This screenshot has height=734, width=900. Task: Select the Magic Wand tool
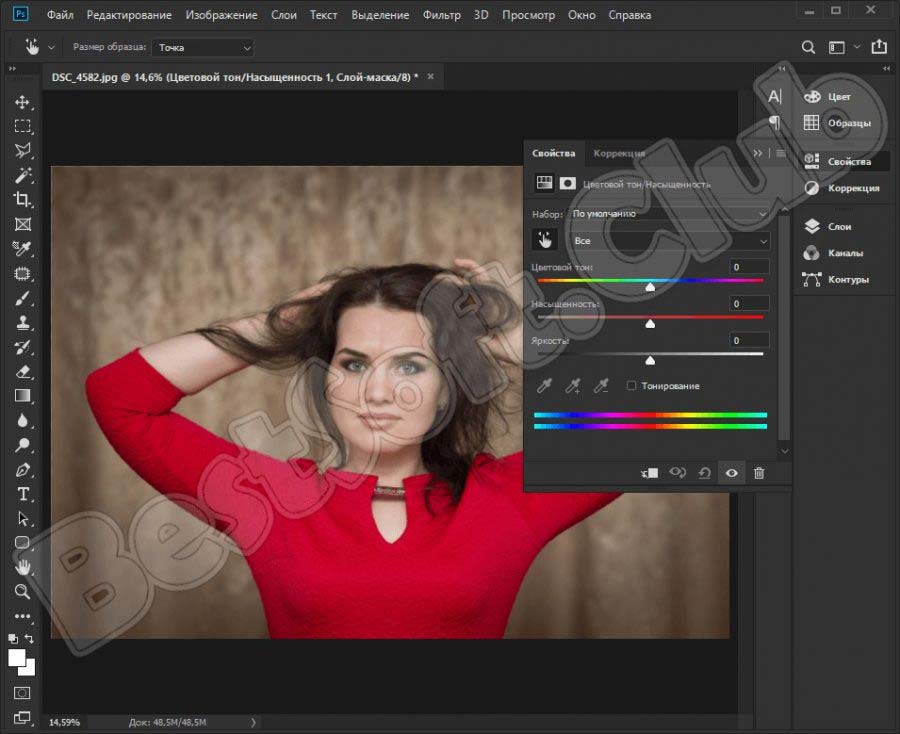[x=22, y=175]
